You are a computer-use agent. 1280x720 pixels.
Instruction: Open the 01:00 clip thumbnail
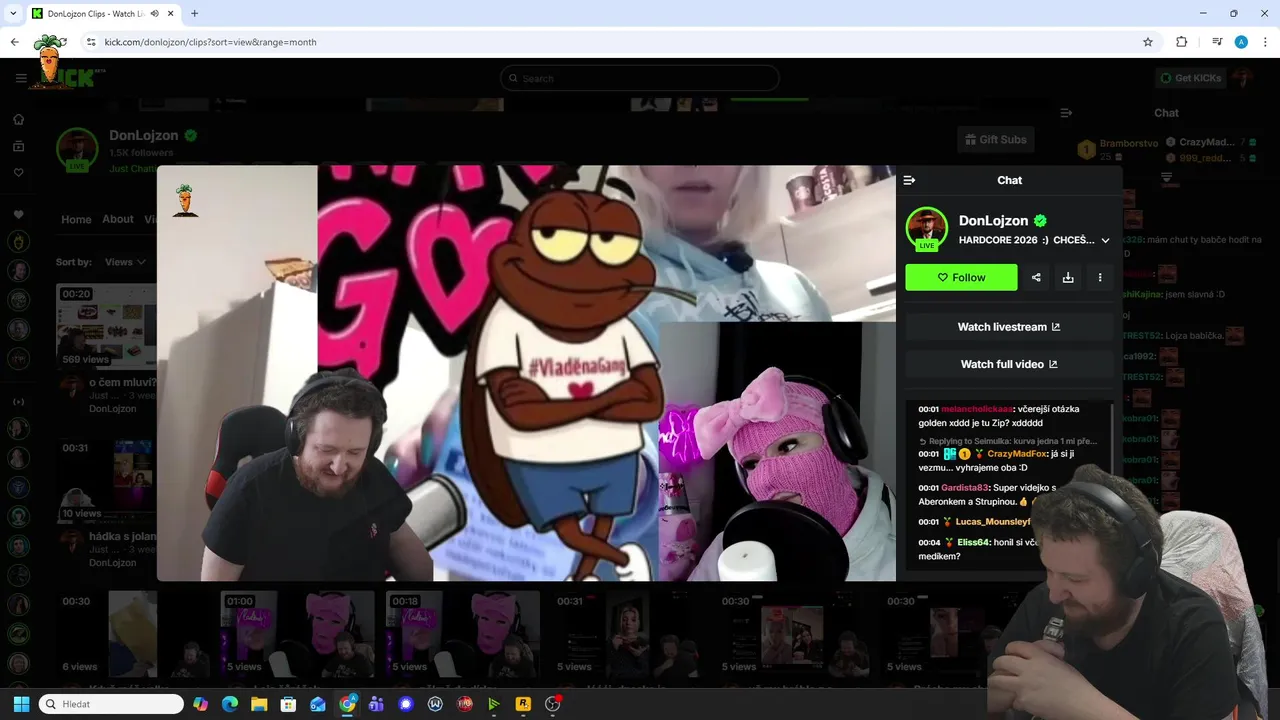[x=298, y=633]
